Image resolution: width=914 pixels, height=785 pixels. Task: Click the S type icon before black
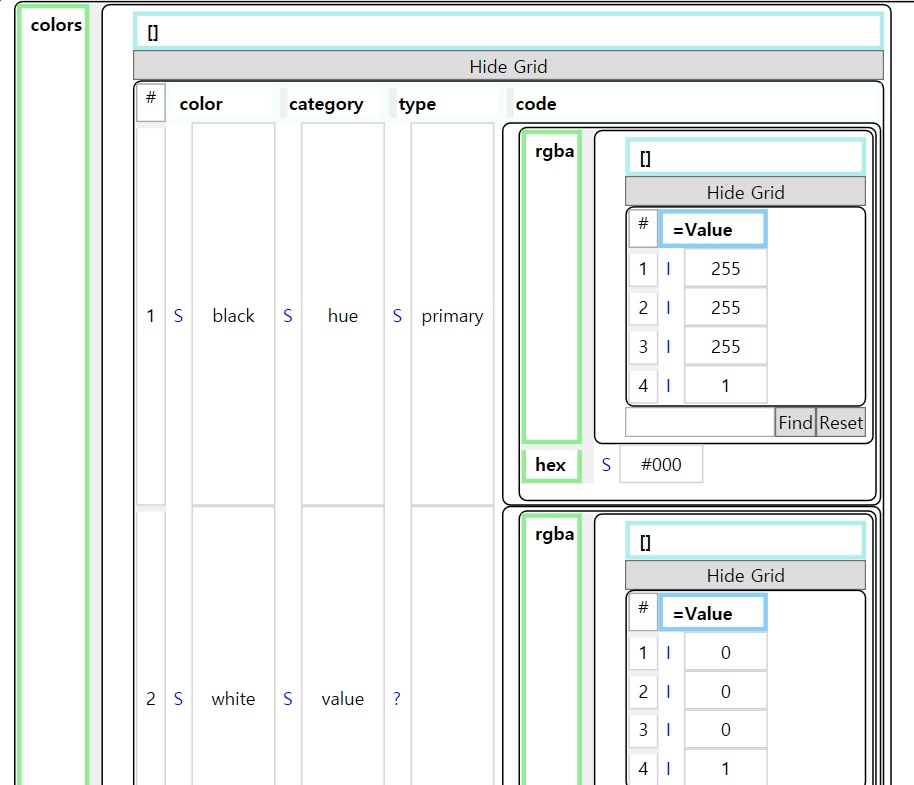click(178, 315)
